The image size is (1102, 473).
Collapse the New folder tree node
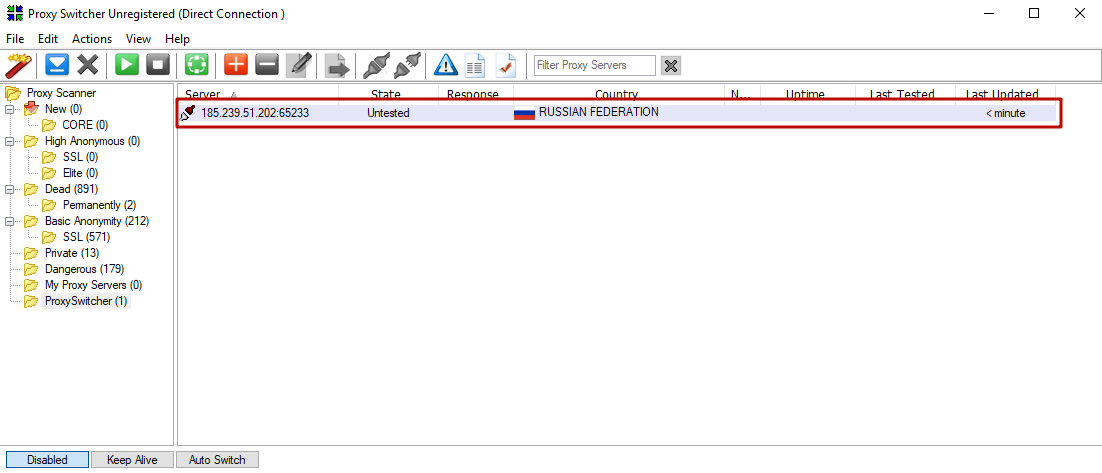tap(10, 109)
